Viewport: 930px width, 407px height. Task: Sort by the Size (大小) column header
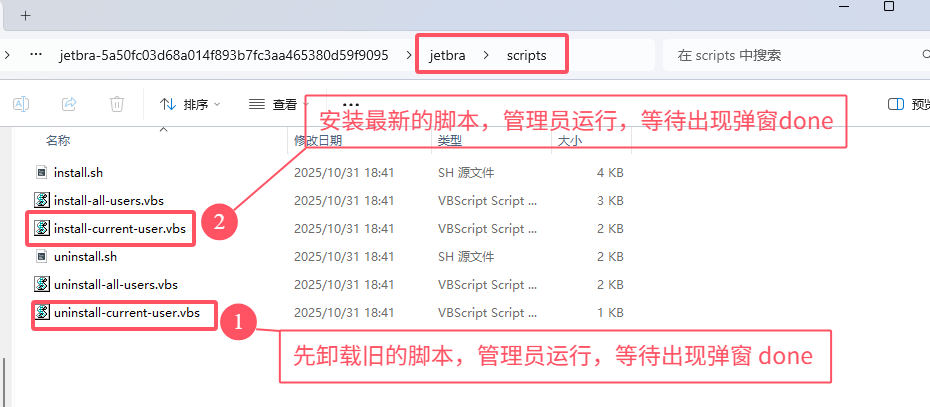pyautogui.click(x=569, y=141)
